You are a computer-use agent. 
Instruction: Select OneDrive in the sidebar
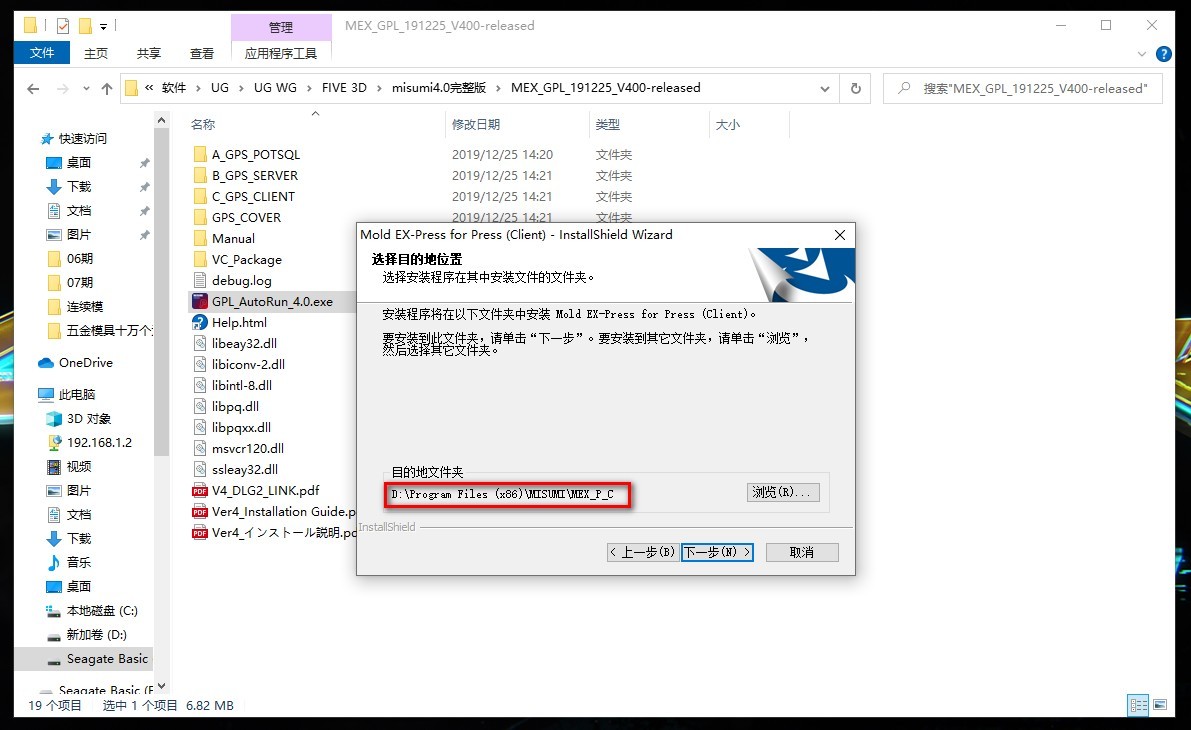[75, 363]
